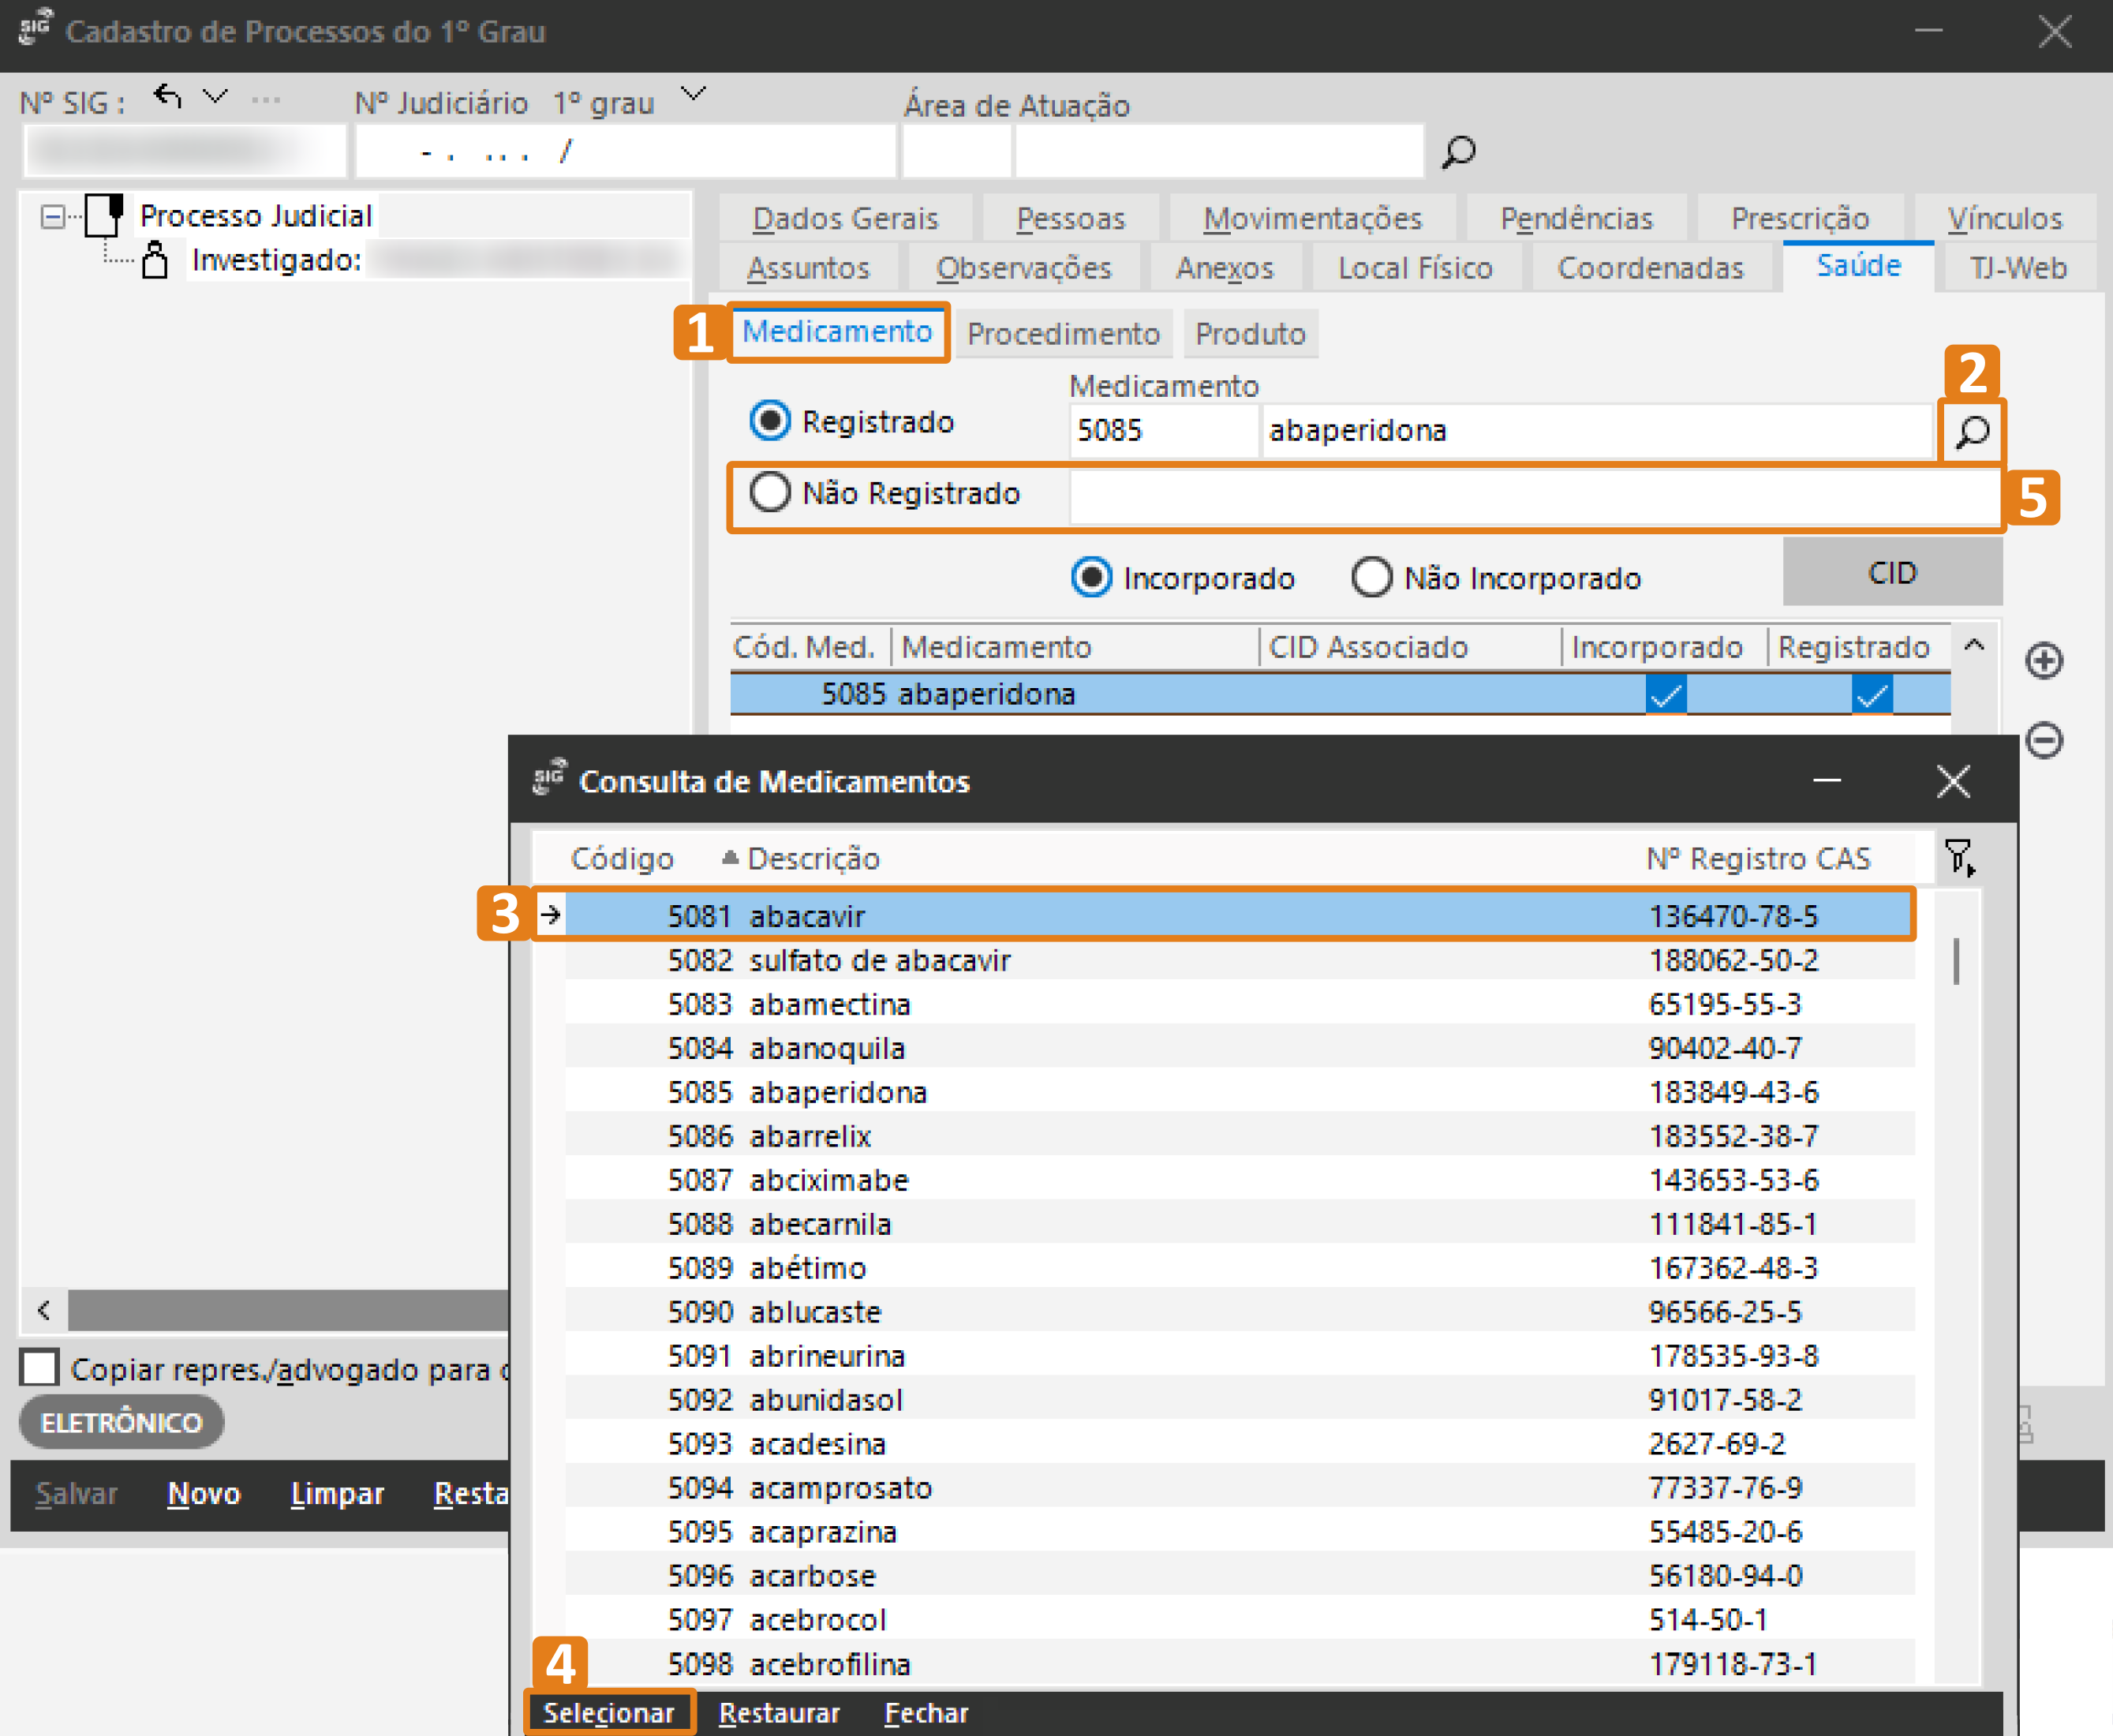2113x1736 pixels.
Task: Expand the dropdown chevron next to Nº SIG
Action: 215,97
